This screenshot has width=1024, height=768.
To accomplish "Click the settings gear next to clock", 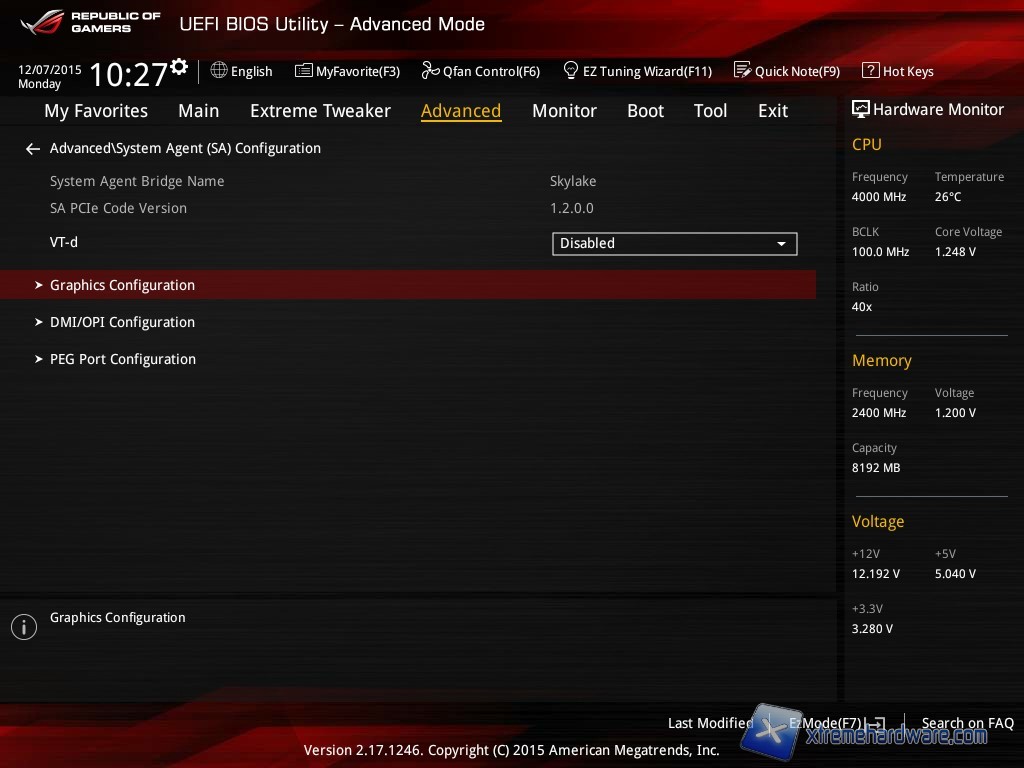I will pyautogui.click(x=179, y=66).
